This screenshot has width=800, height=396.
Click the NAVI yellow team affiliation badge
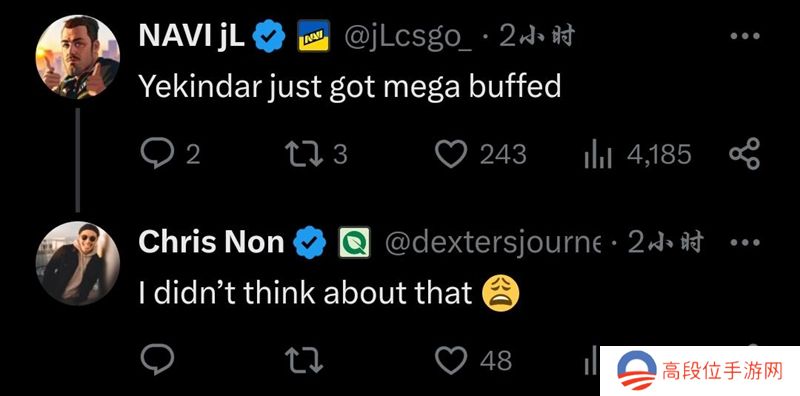[313, 36]
